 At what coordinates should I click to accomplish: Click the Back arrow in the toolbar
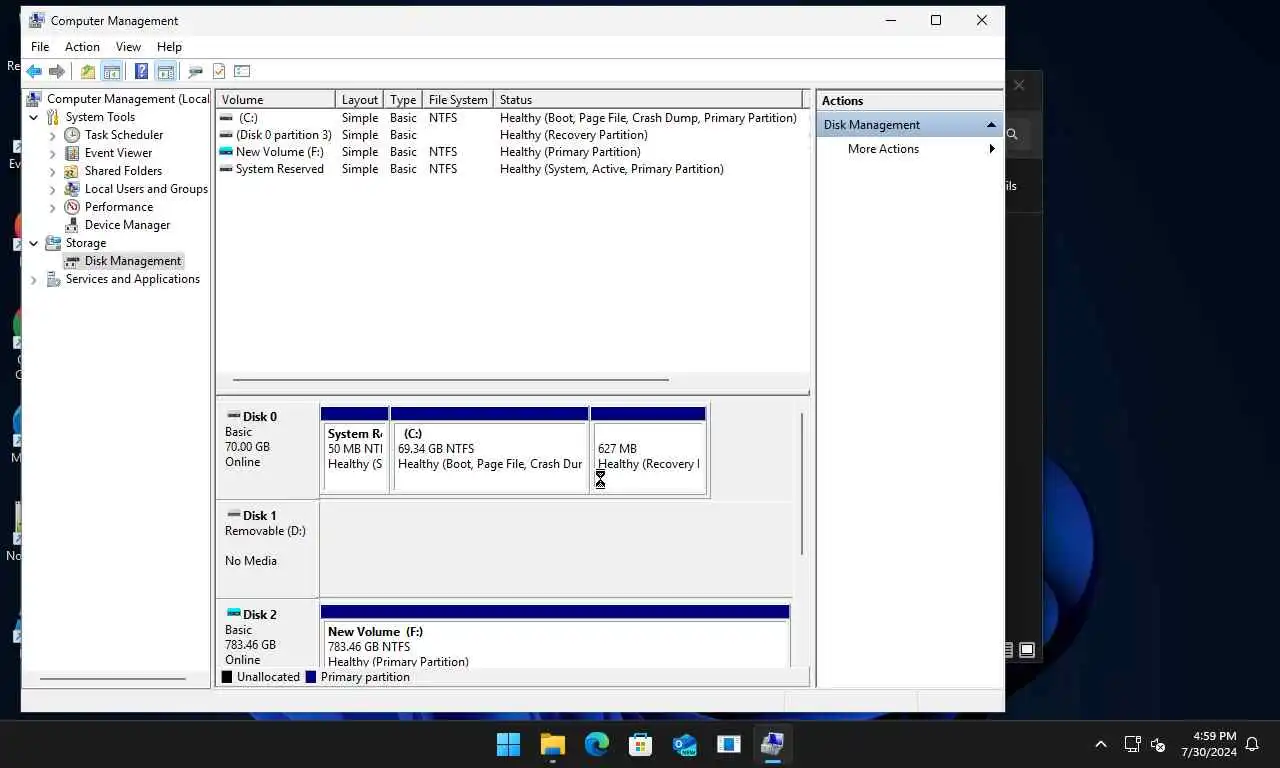(34, 72)
